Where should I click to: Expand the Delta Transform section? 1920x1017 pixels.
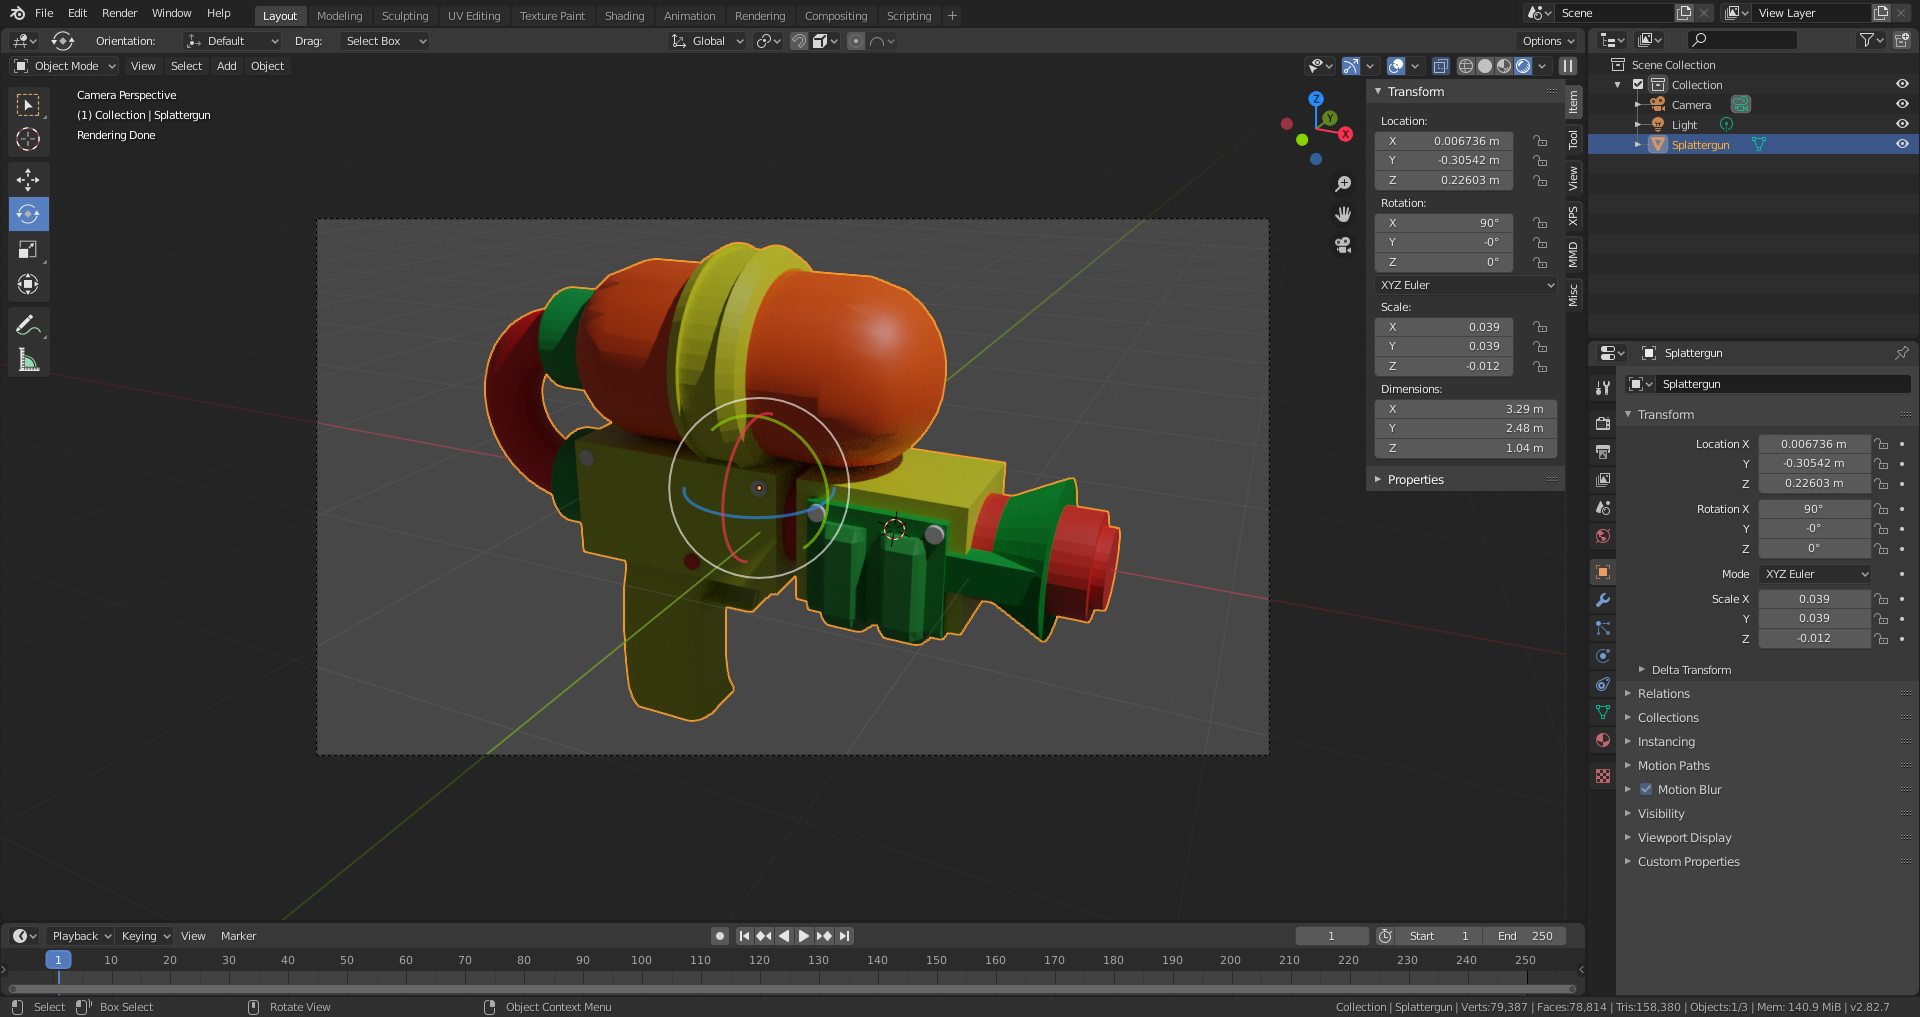[x=1690, y=670]
